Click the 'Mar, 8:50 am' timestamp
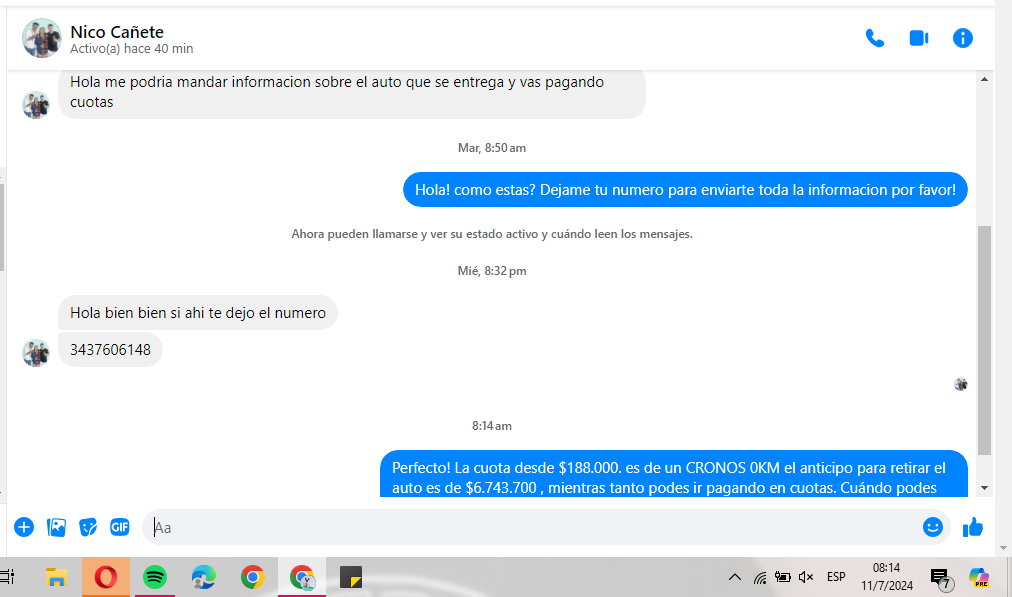This screenshot has width=1012, height=597. (x=492, y=148)
